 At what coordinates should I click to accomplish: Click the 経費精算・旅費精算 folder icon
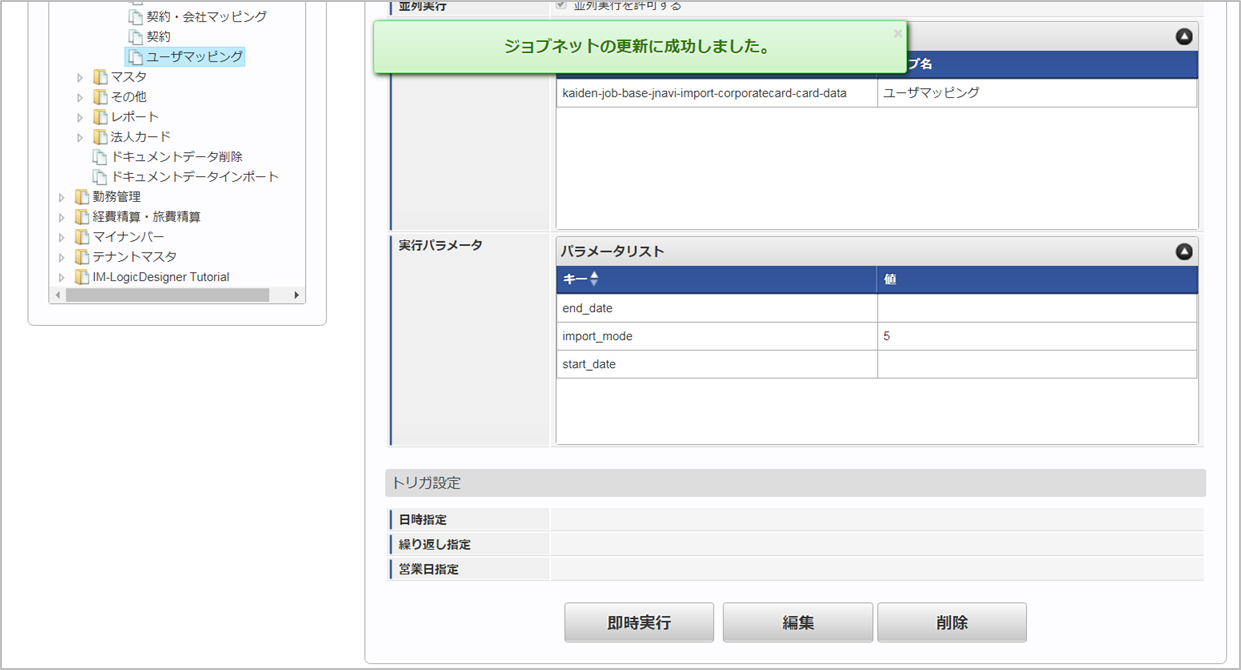[x=82, y=217]
